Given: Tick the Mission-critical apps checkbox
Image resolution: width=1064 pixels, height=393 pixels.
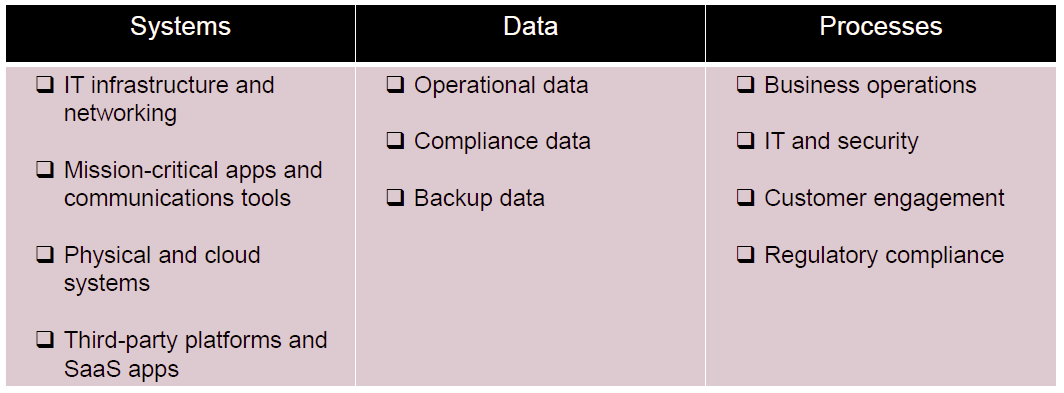Looking at the screenshot, I should pos(45,170).
